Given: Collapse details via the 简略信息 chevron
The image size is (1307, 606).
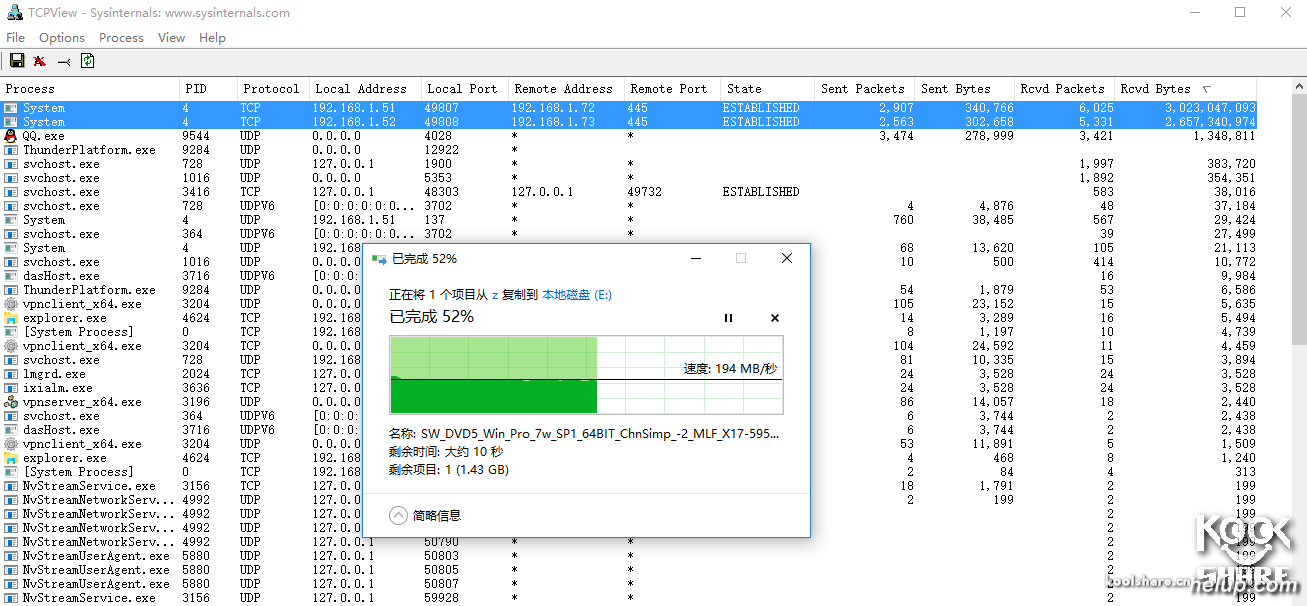Looking at the screenshot, I should (398, 516).
